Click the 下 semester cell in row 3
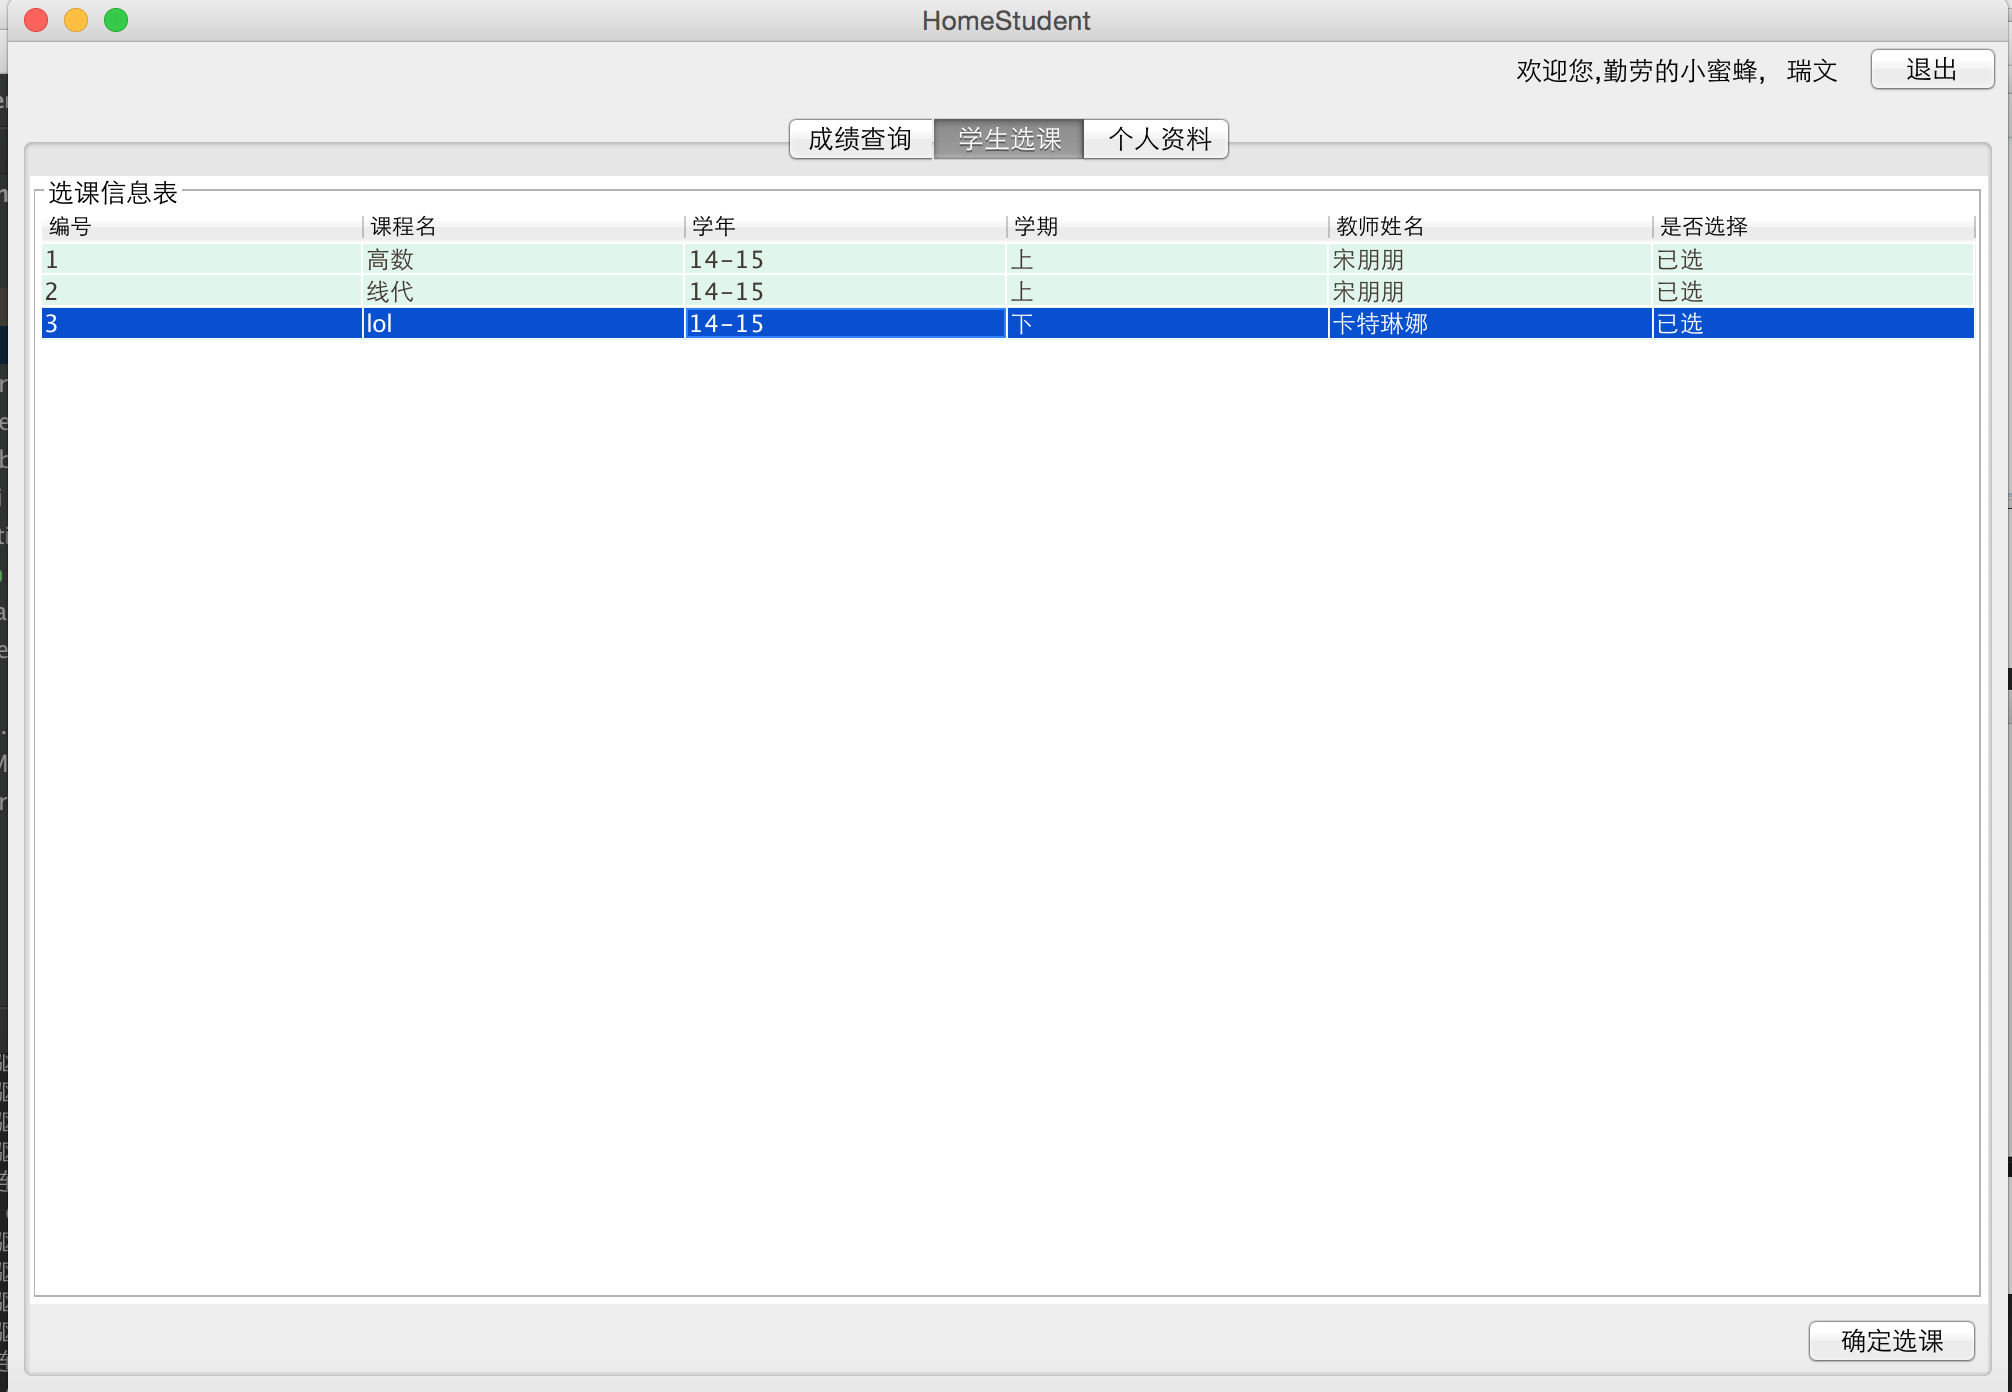 (1022, 324)
